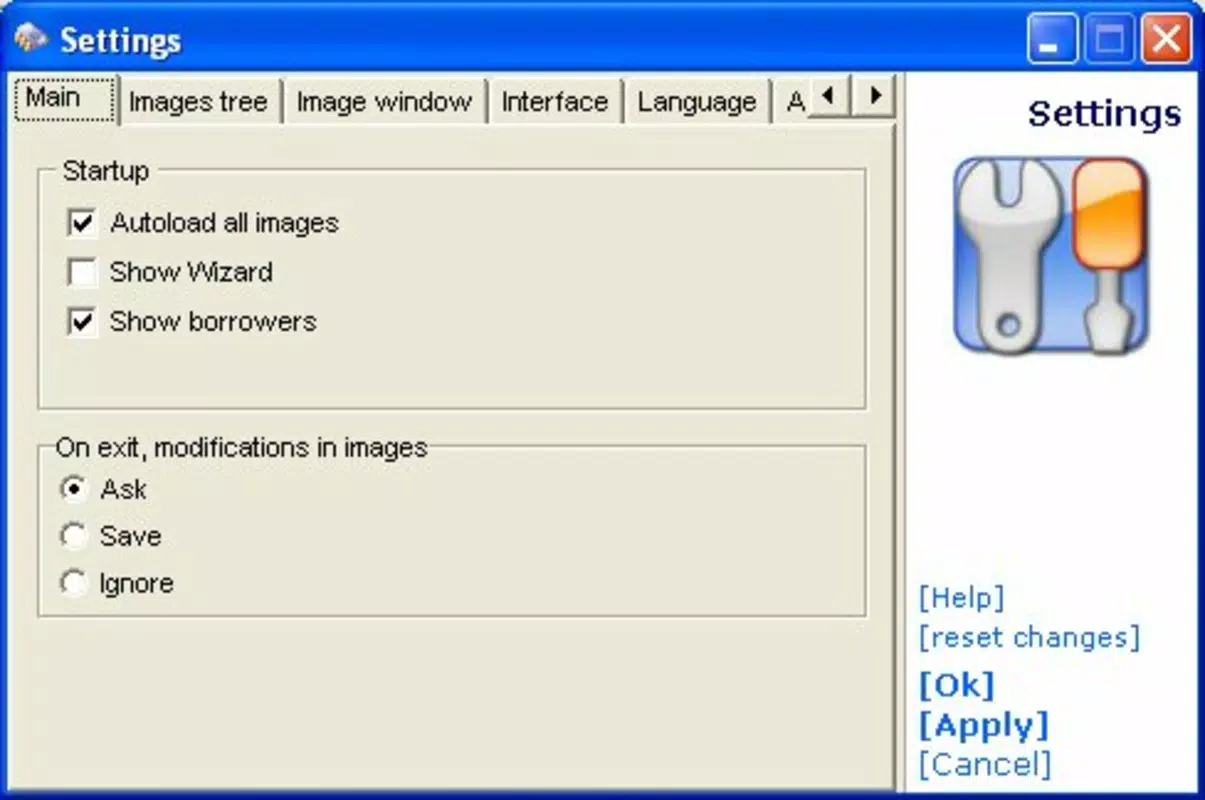Select the Ignore radio option

click(x=73, y=583)
